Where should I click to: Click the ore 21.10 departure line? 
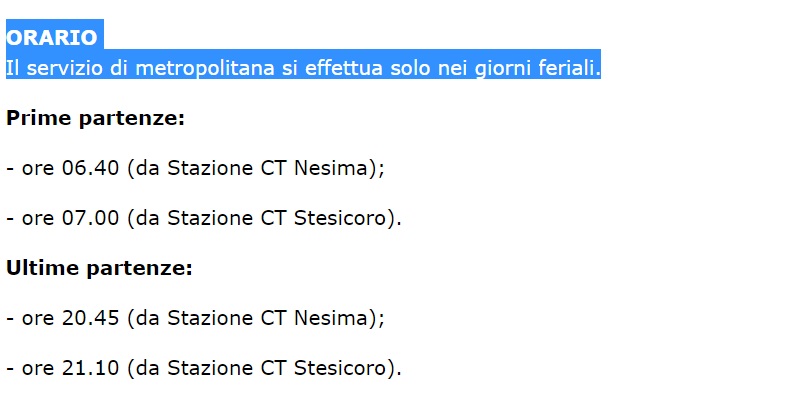coord(204,368)
